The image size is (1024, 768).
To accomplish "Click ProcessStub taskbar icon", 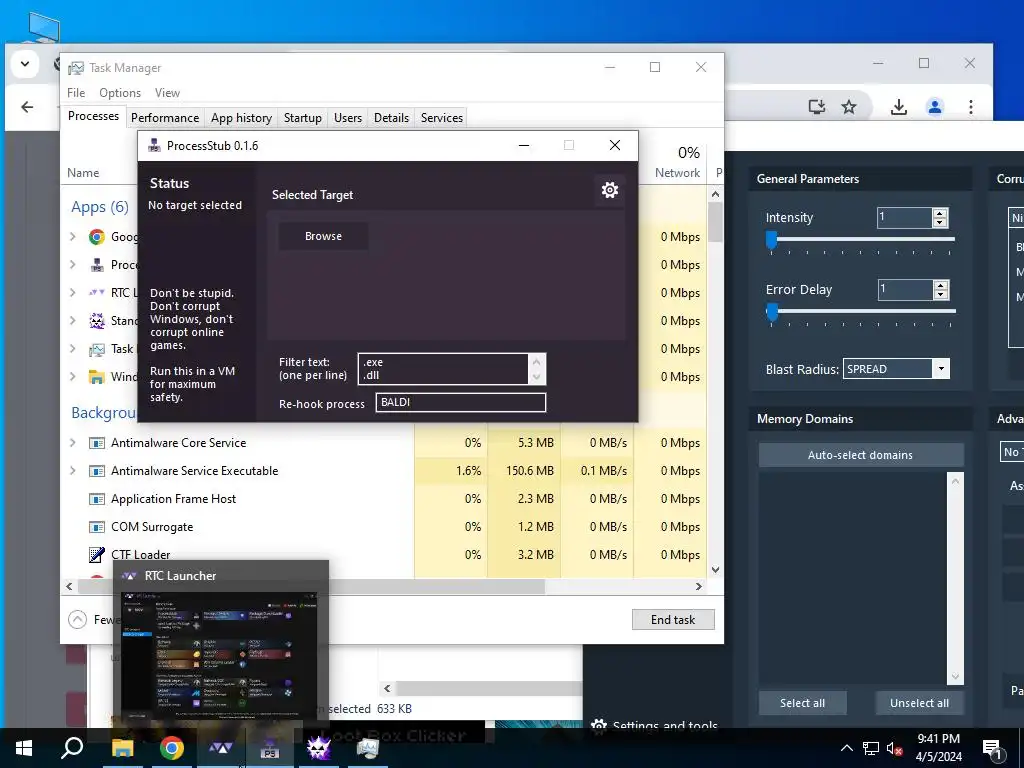I will (x=270, y=749).
